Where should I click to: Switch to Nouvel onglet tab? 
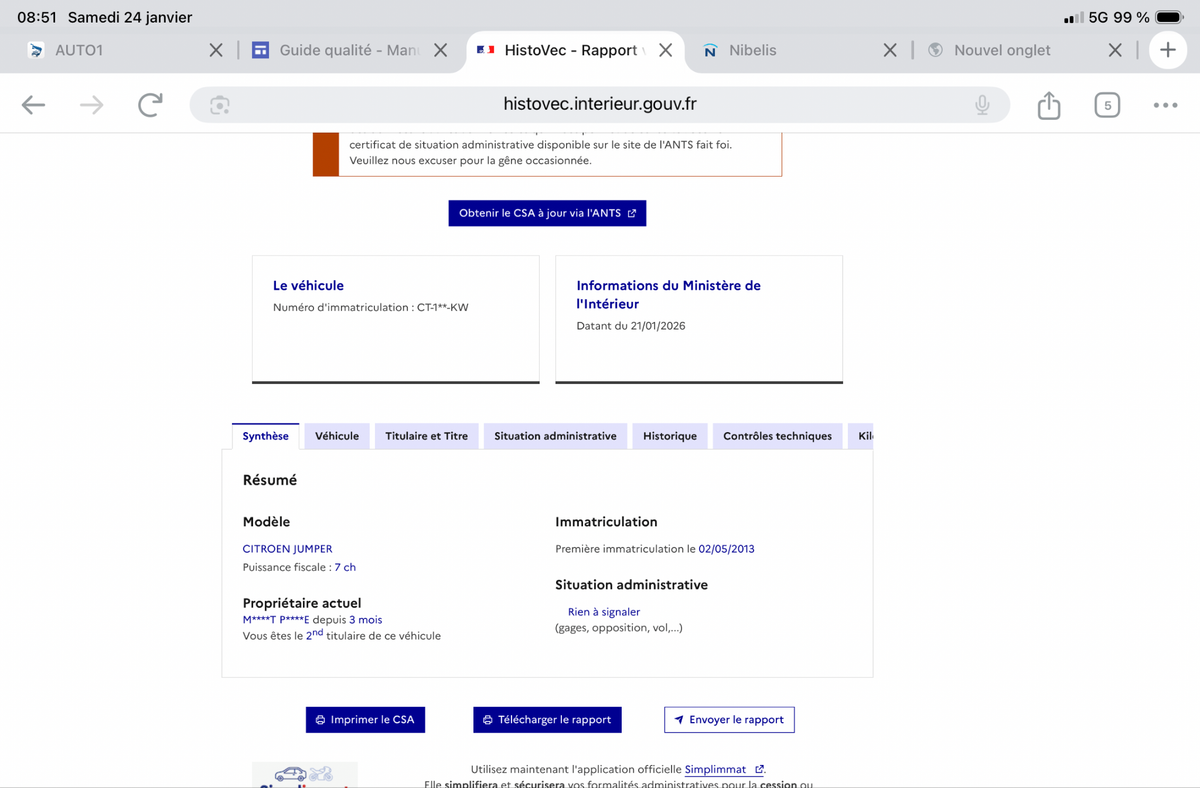(1000, 50)
